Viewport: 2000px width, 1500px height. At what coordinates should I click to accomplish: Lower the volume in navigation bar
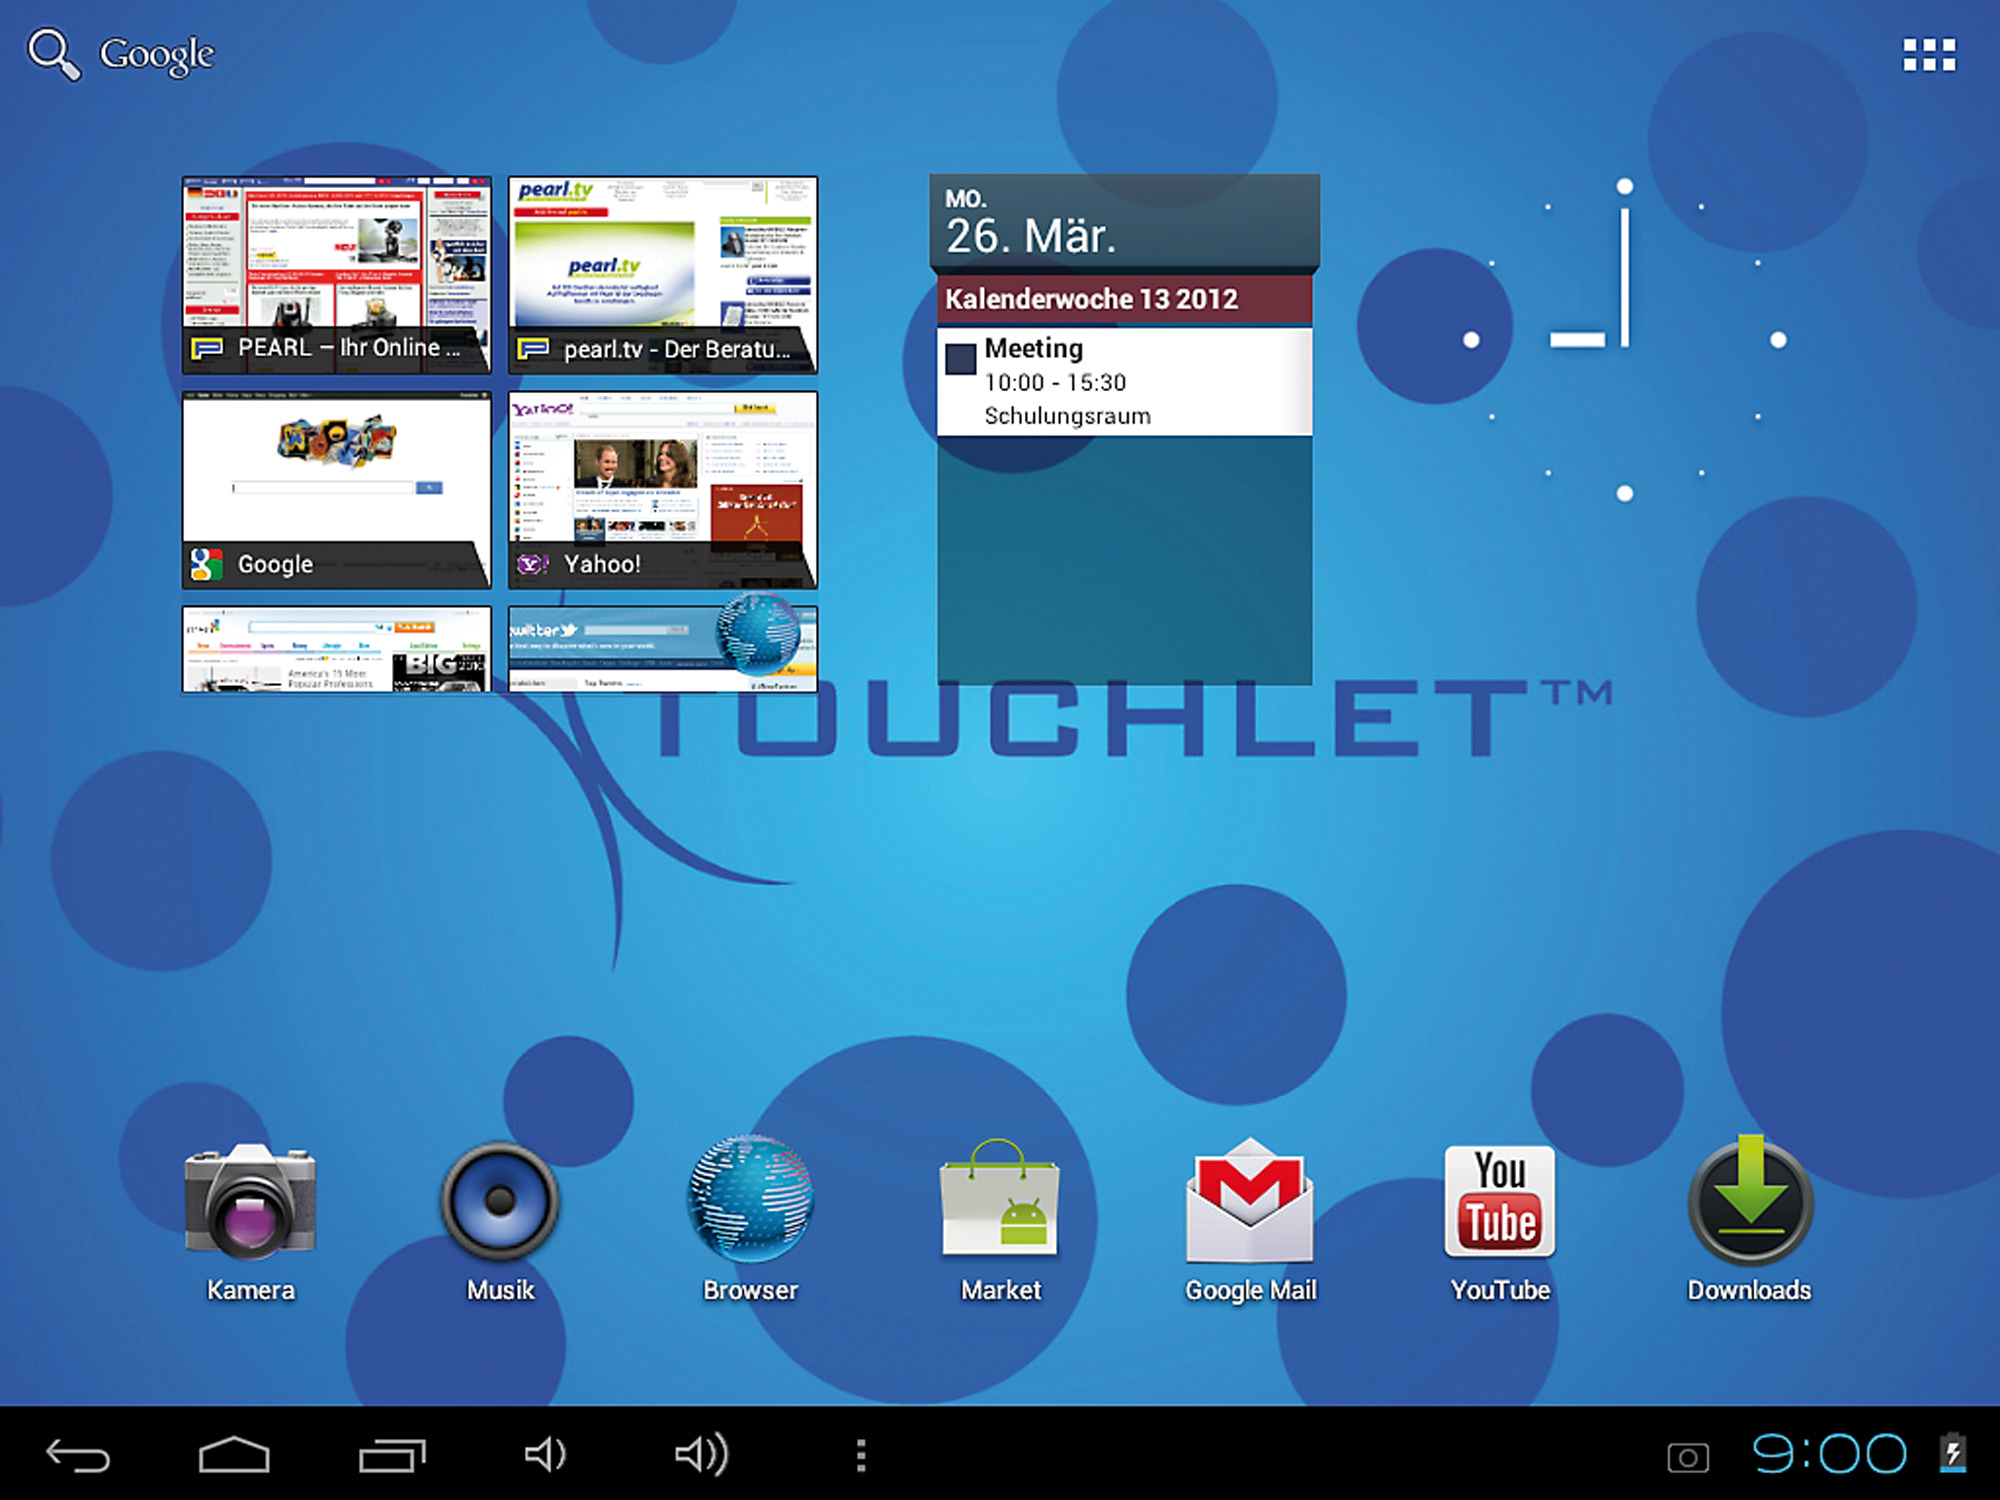tap(546, 1455)
